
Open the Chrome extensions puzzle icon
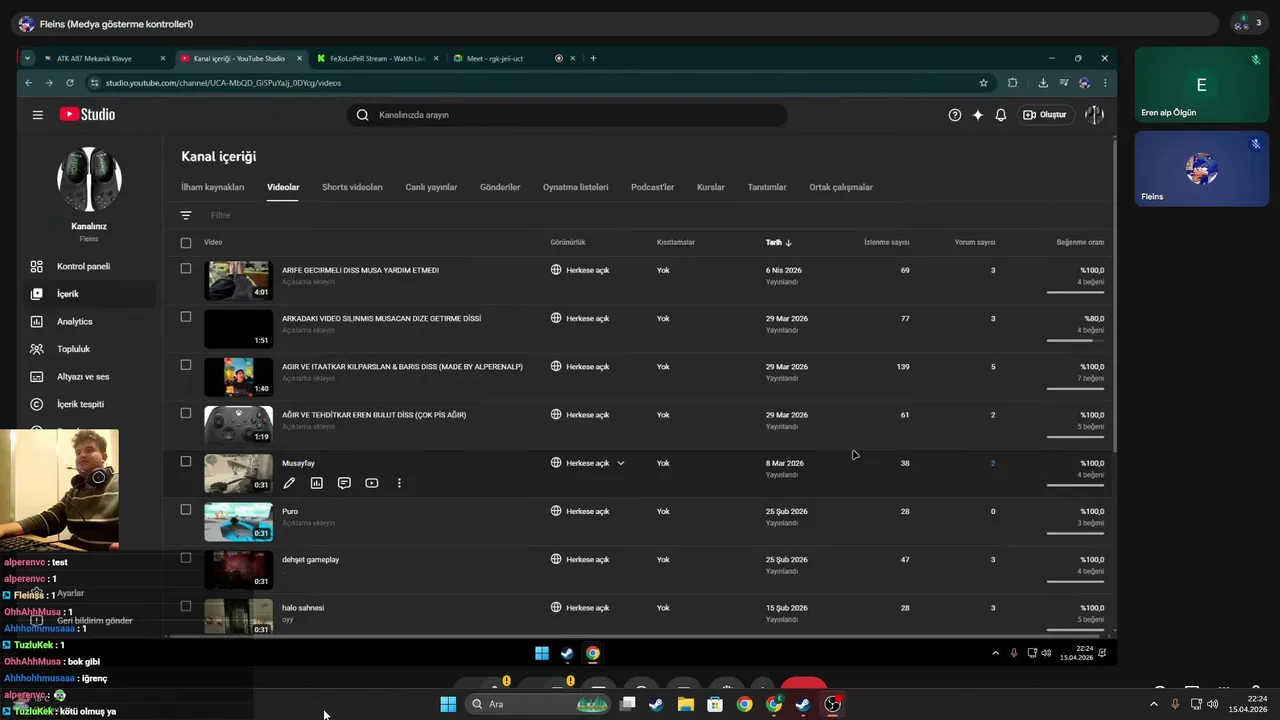(x=1012, y=83)
